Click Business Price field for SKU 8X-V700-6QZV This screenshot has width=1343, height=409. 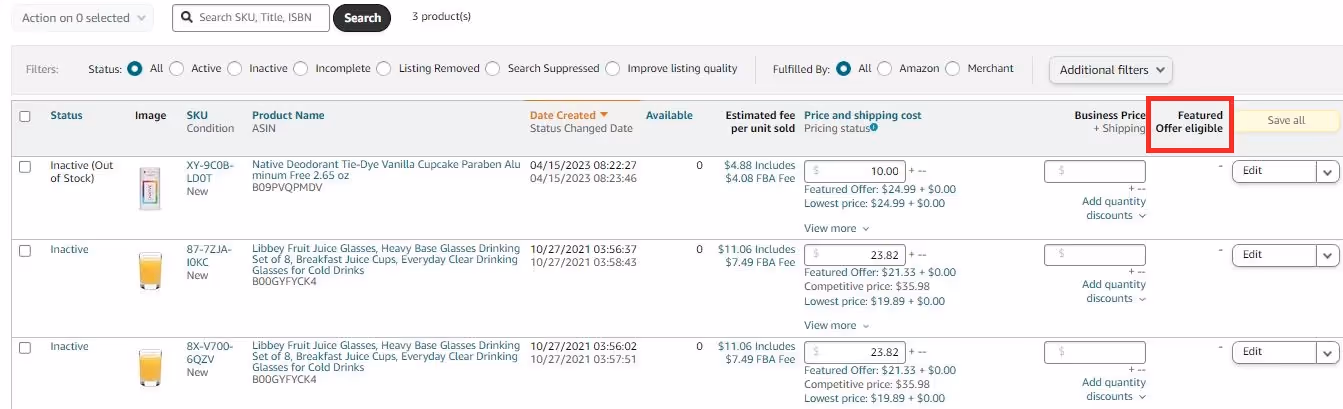pos(1095,352)
